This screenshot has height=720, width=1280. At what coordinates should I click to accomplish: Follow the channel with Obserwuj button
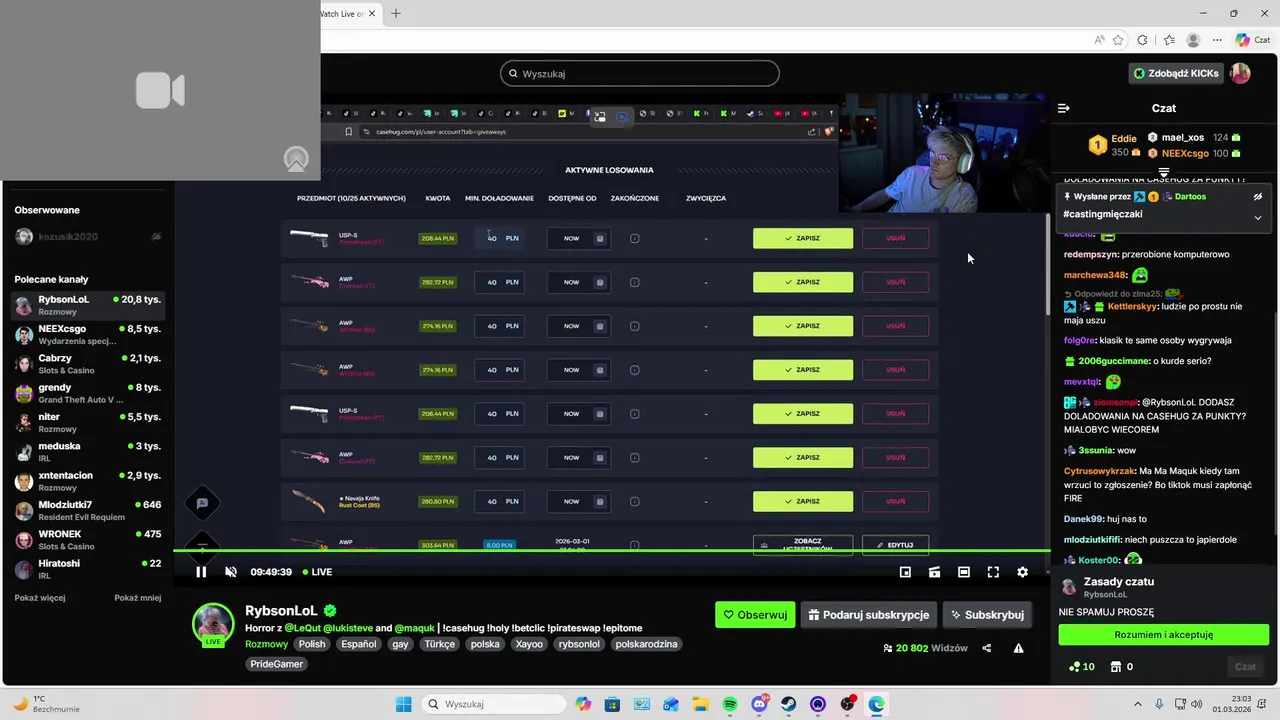755,615
